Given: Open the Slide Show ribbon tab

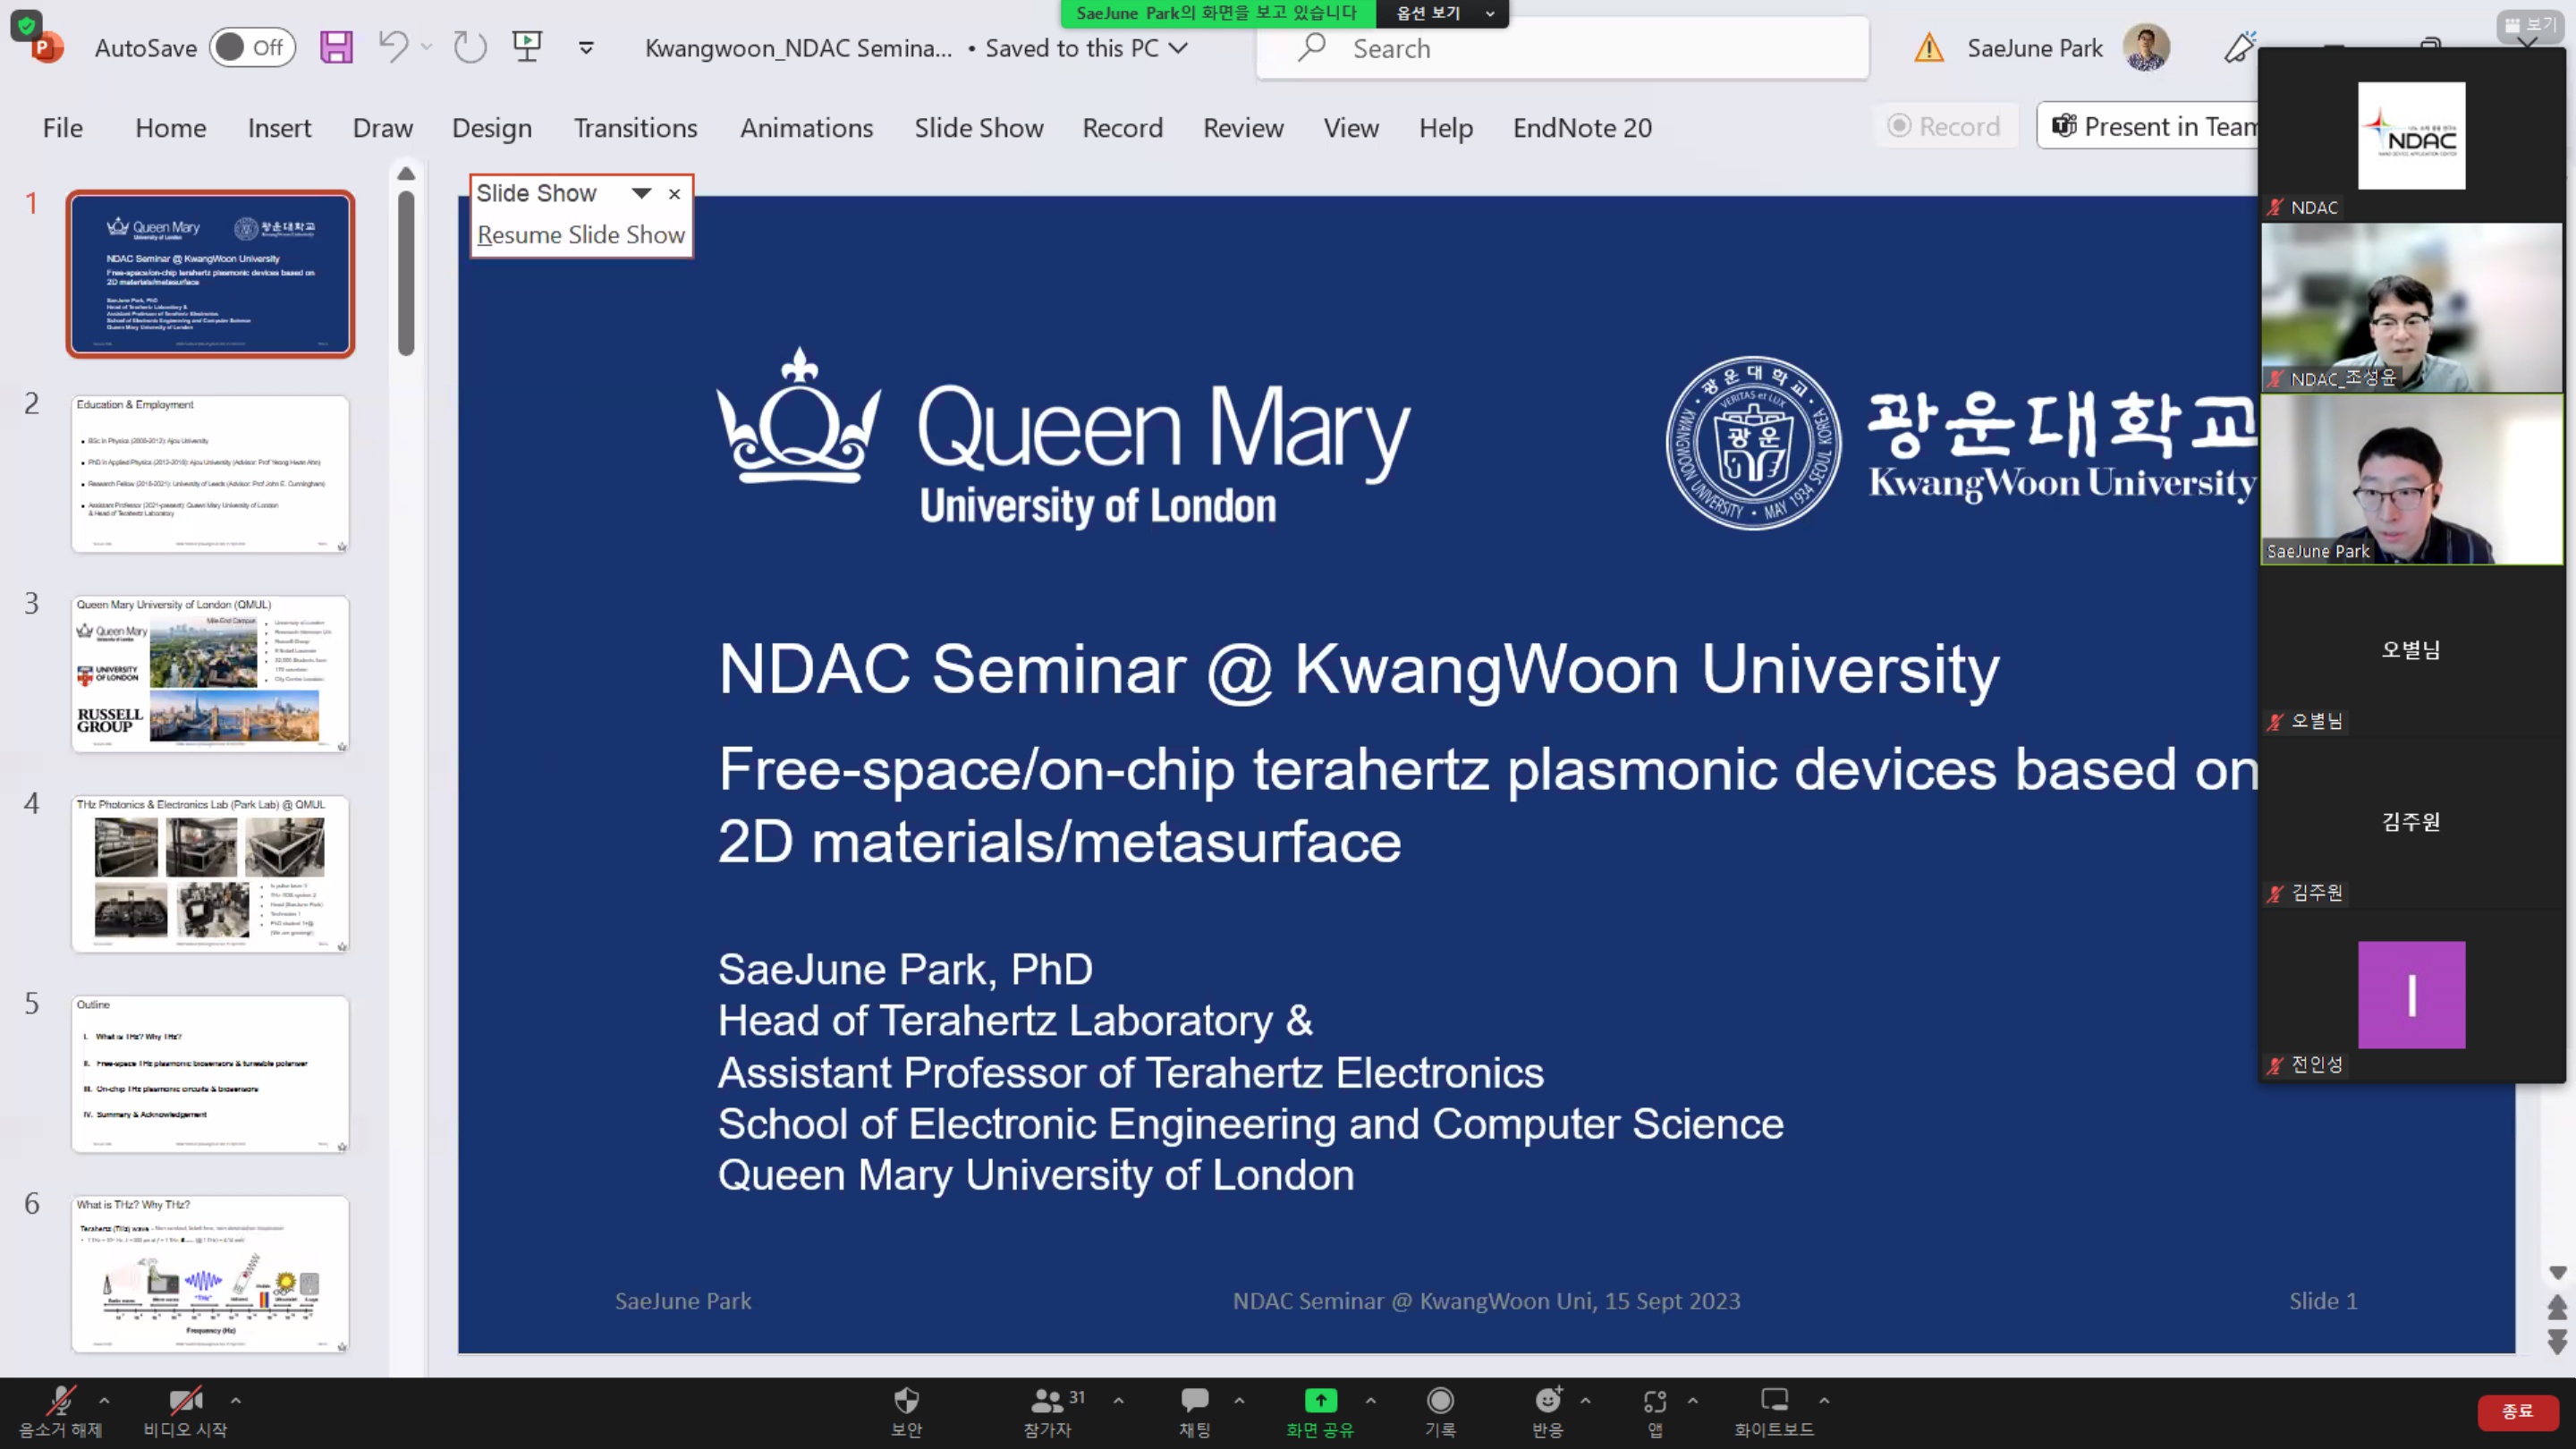Looking at the screenshot, I should point(978,128).
